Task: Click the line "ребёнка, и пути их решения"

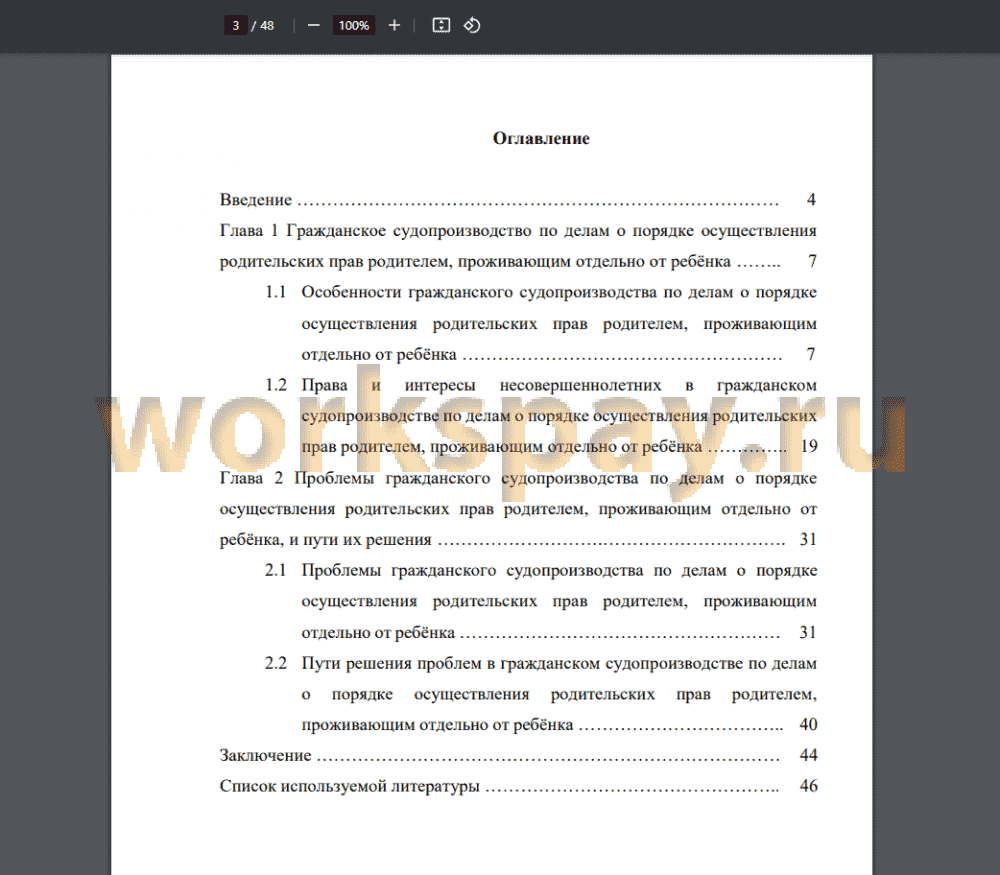Action: pyautogui.click(x=325, y=540)
